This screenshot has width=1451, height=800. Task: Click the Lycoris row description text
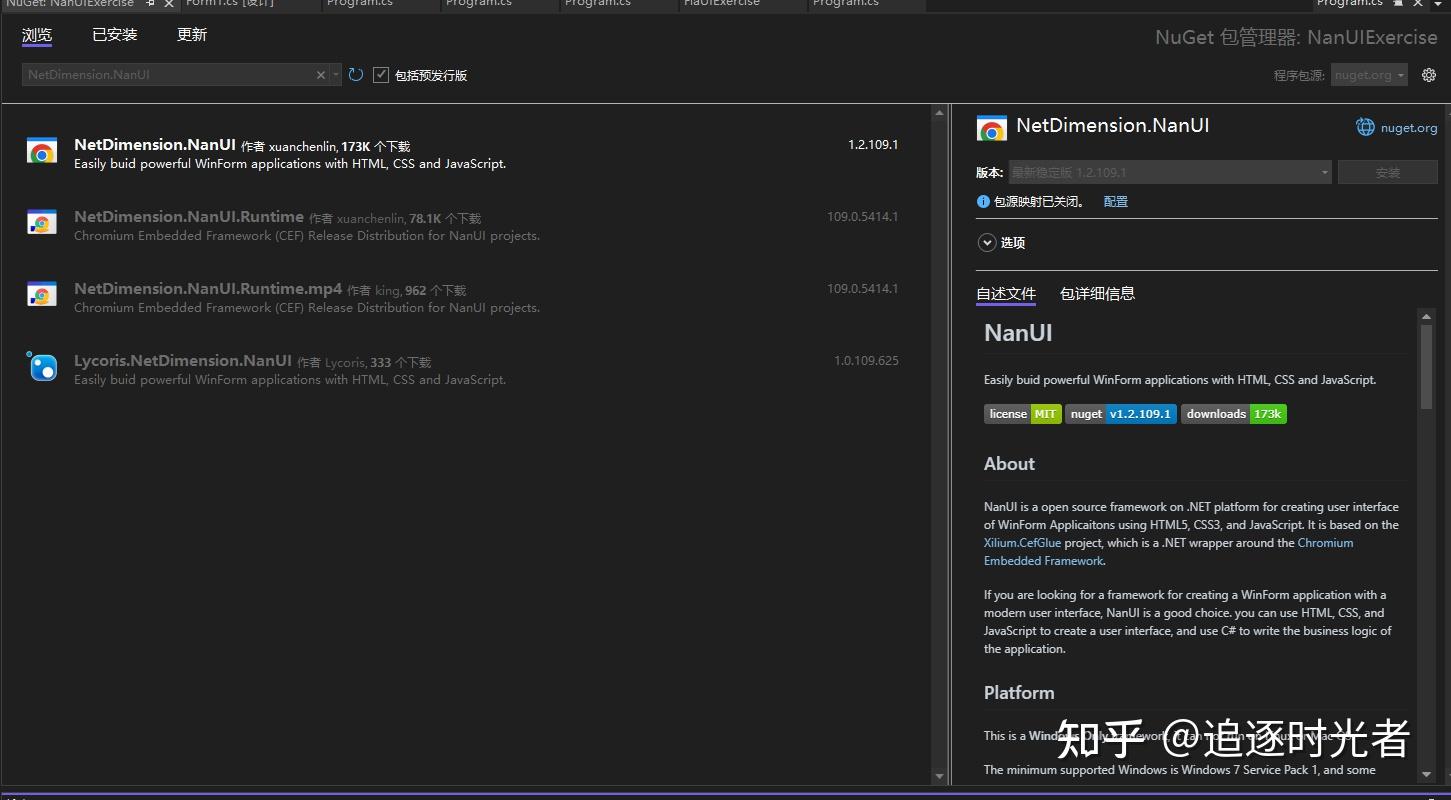290,380
